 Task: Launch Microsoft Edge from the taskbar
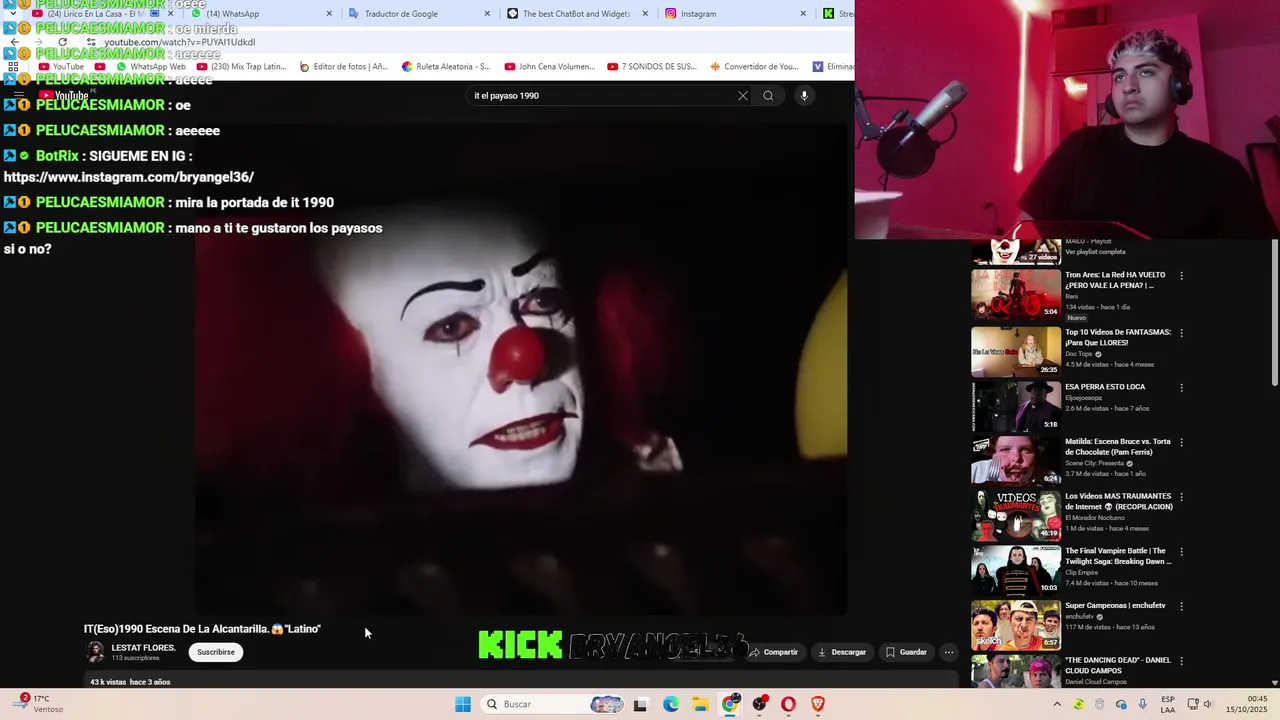coord(670,704)
